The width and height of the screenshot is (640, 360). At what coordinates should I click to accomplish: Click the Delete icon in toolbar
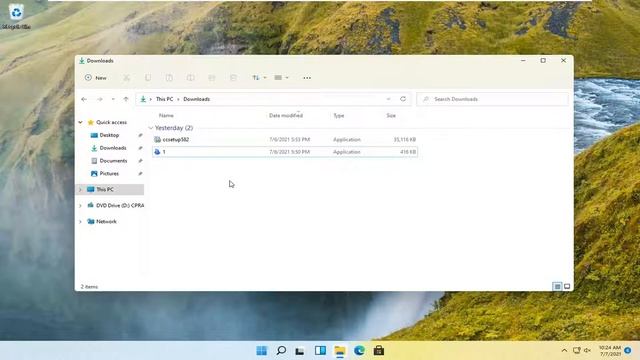233,78
